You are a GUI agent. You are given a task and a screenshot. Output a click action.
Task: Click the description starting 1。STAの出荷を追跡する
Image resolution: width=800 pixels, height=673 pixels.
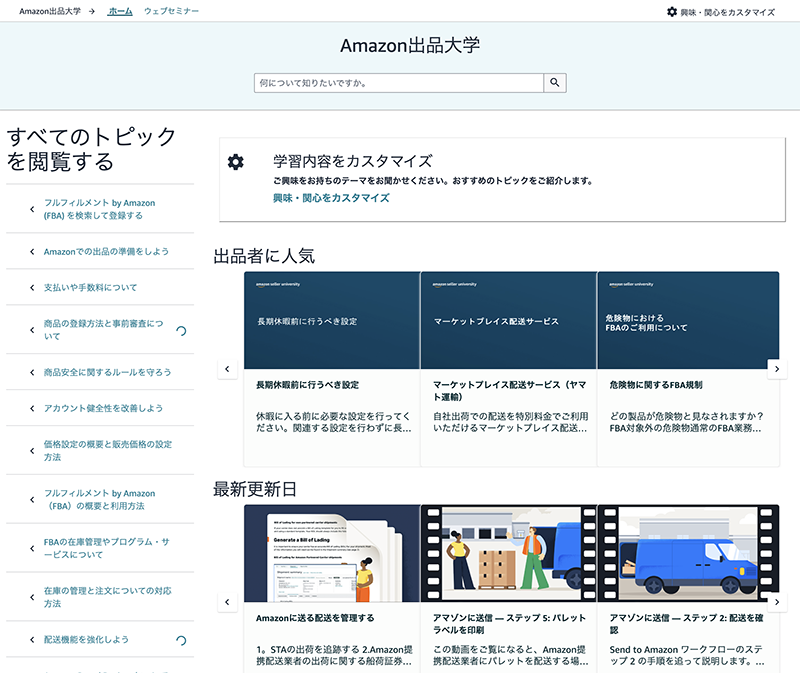[334, 655]
